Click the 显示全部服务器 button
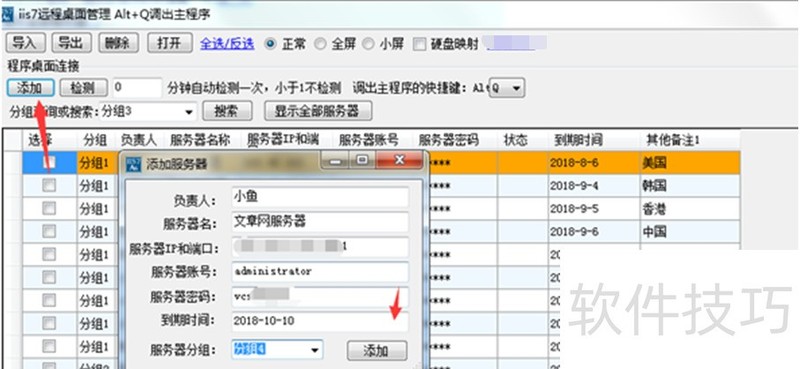 (x=318, y=111)
